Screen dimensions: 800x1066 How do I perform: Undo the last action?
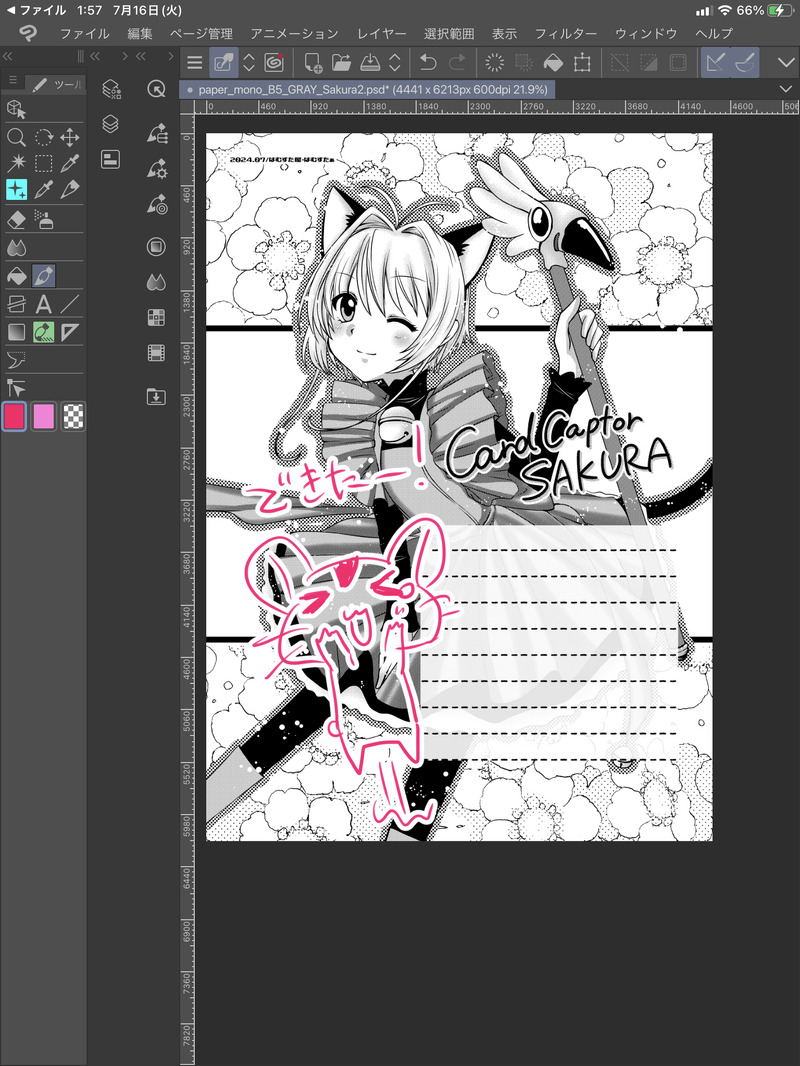pos(428,63)
